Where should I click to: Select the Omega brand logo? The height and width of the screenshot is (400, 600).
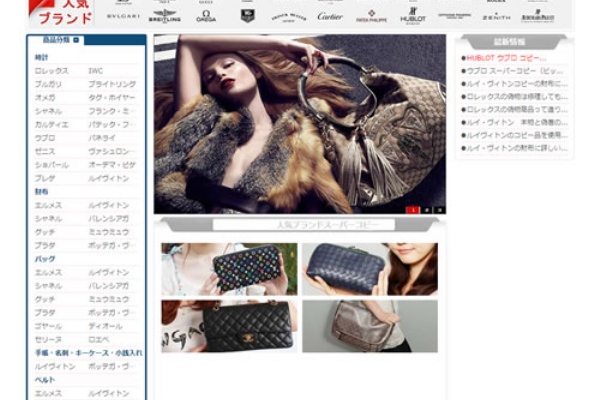pos(206,16)
